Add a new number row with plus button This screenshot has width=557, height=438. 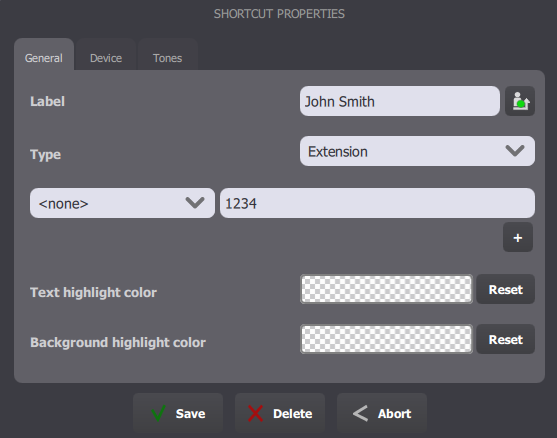pyautogui.click(x=518, y=237)
